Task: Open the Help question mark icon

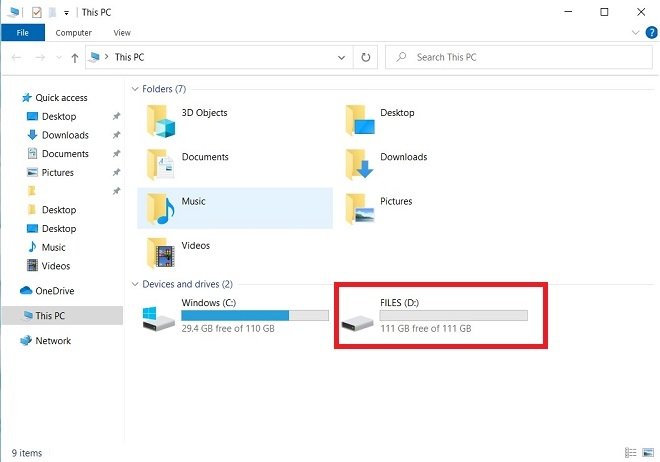Action: [651, 32]
